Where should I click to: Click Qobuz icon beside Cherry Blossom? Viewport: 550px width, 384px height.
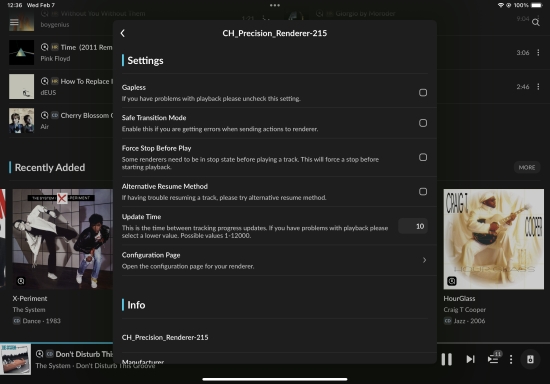(45, 115)
